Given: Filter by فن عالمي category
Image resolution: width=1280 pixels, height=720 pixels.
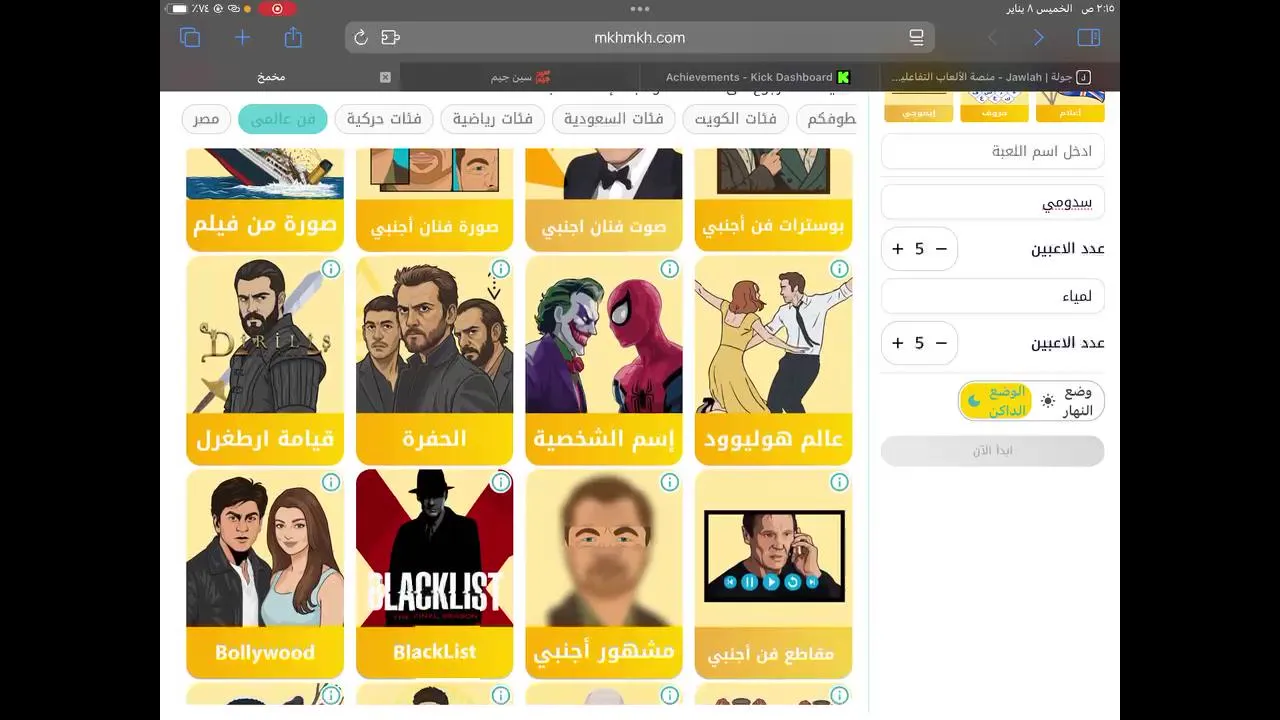Looking at the screenshot, I should click(x=283, y=119).
